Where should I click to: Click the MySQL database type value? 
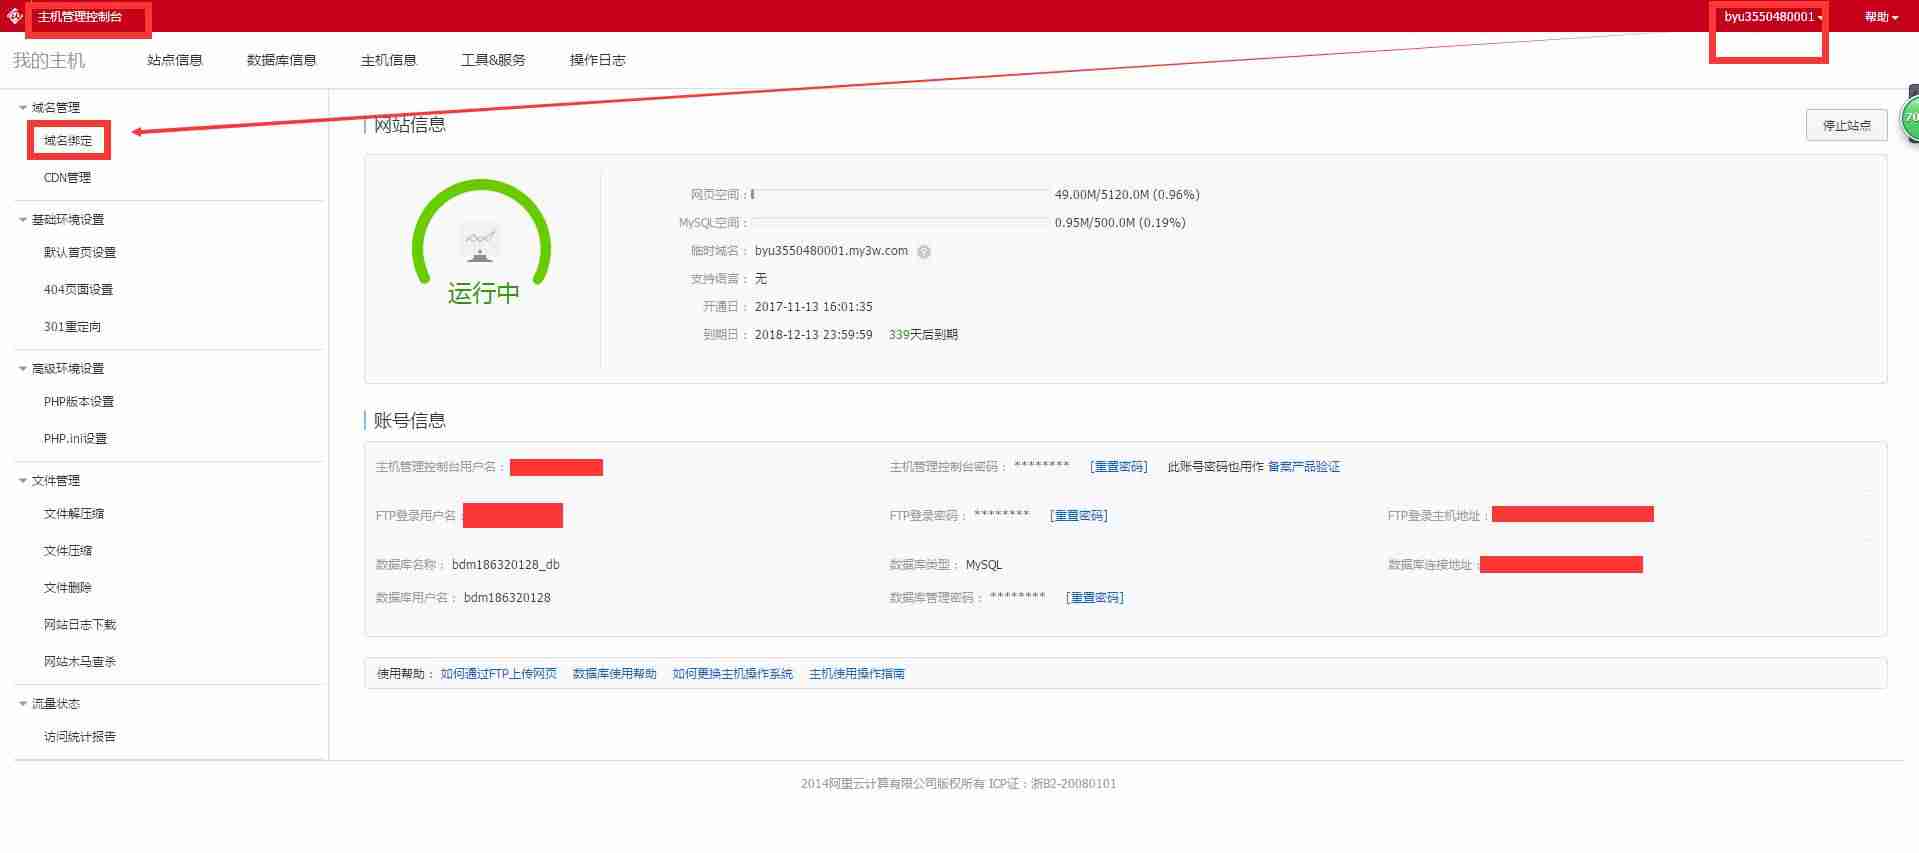(983, 565)
